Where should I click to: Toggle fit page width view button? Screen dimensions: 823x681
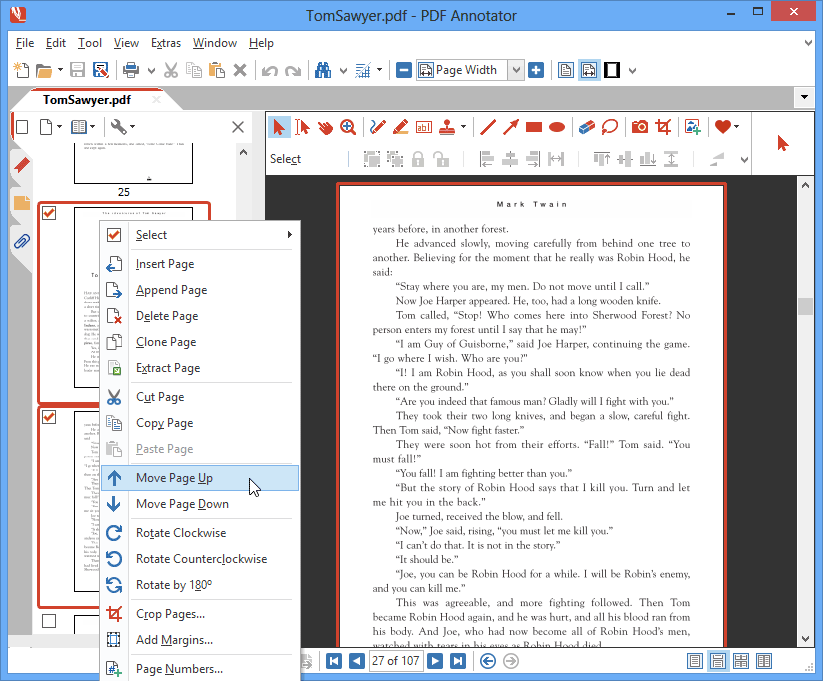[589, 70]
